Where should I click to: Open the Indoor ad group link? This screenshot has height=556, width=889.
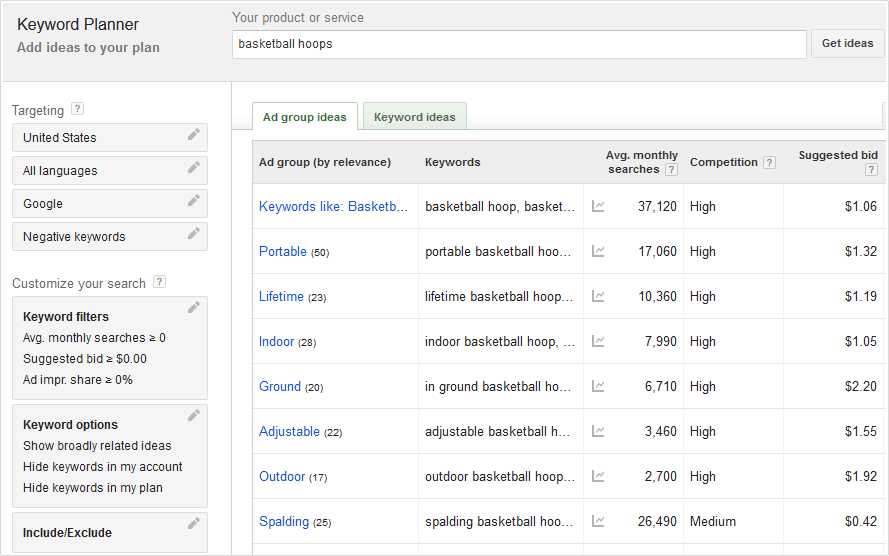pyautogui.click(x=277, y=341)
